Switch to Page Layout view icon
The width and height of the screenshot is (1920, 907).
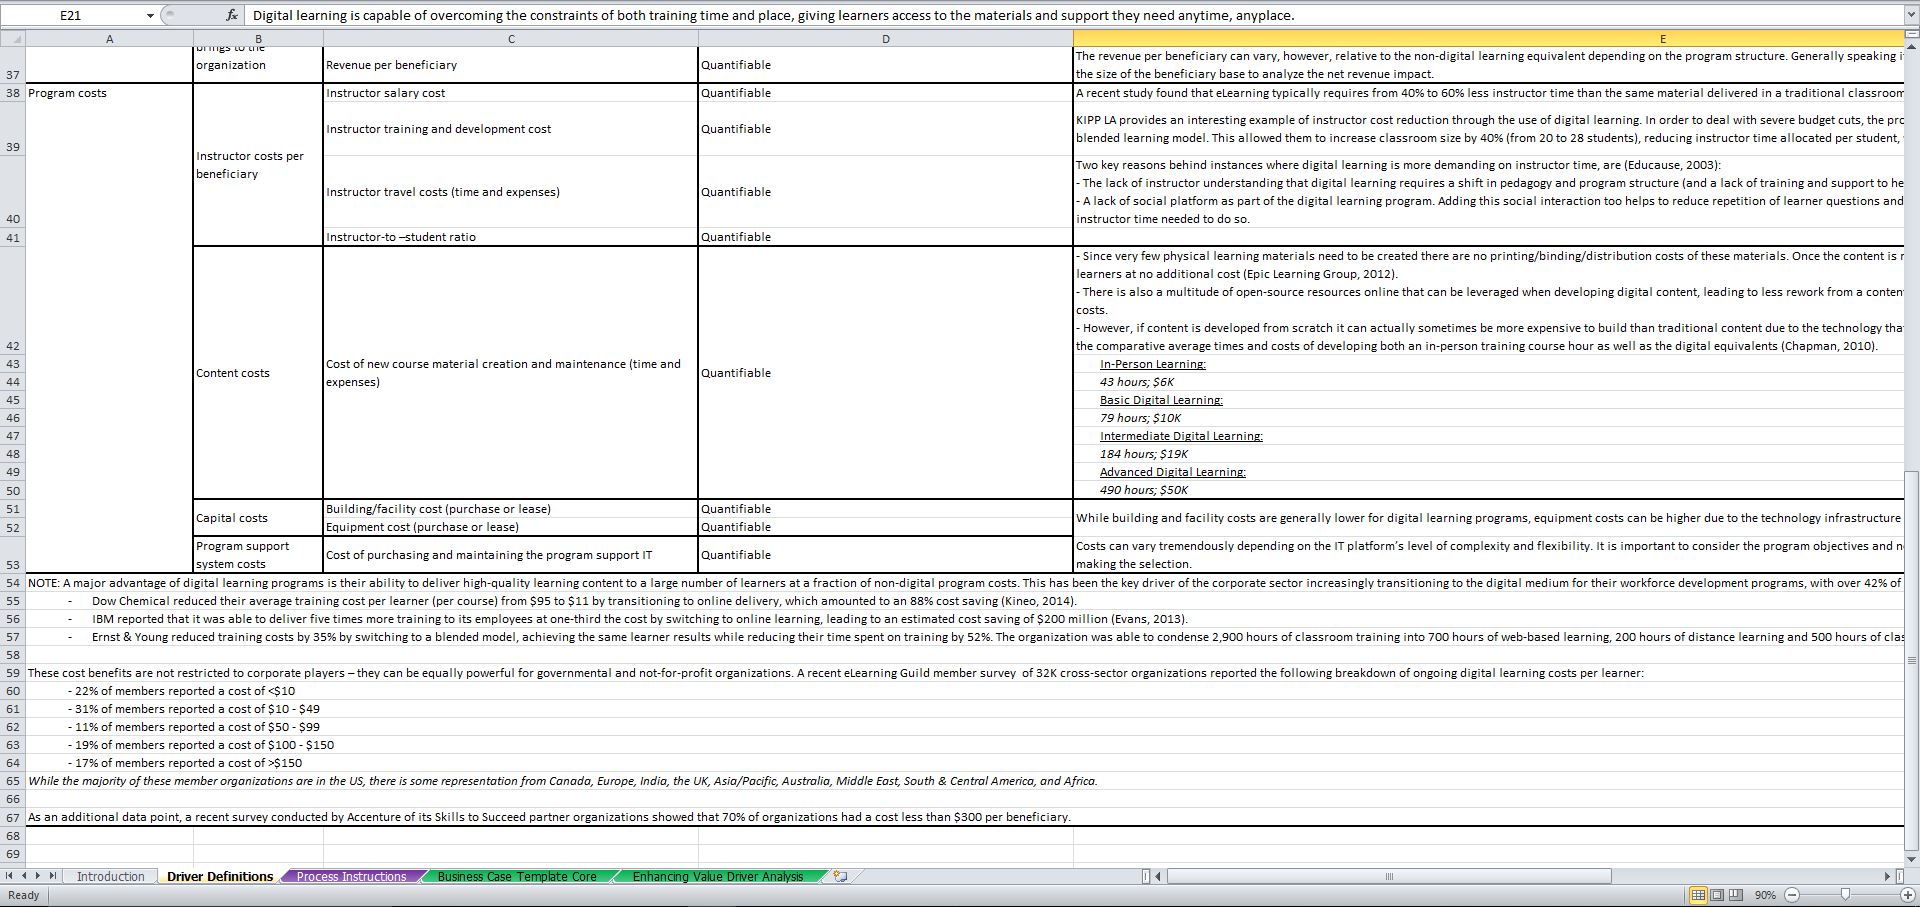[x=1717, y=895]
